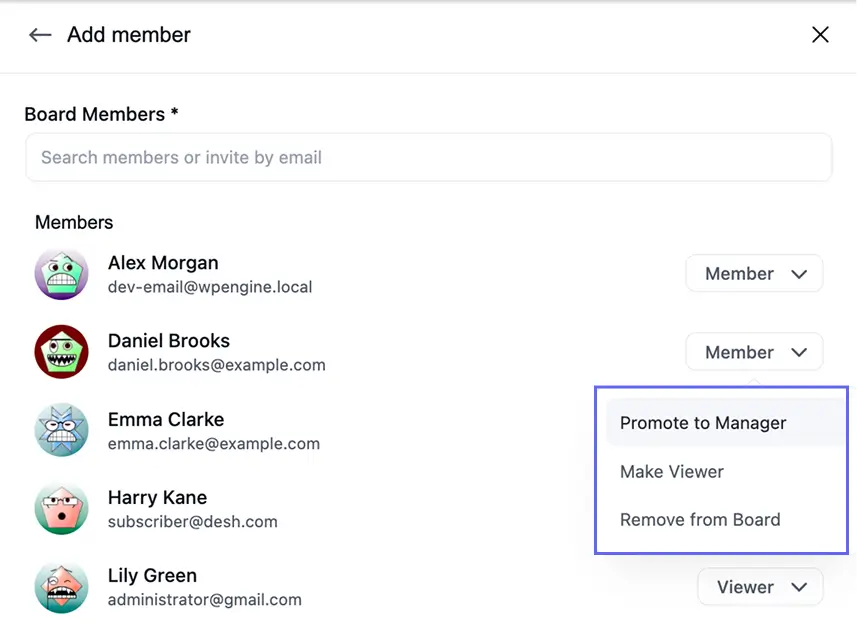Open Lily Green's Viewer role dropdown

click(x=760, y=587)
